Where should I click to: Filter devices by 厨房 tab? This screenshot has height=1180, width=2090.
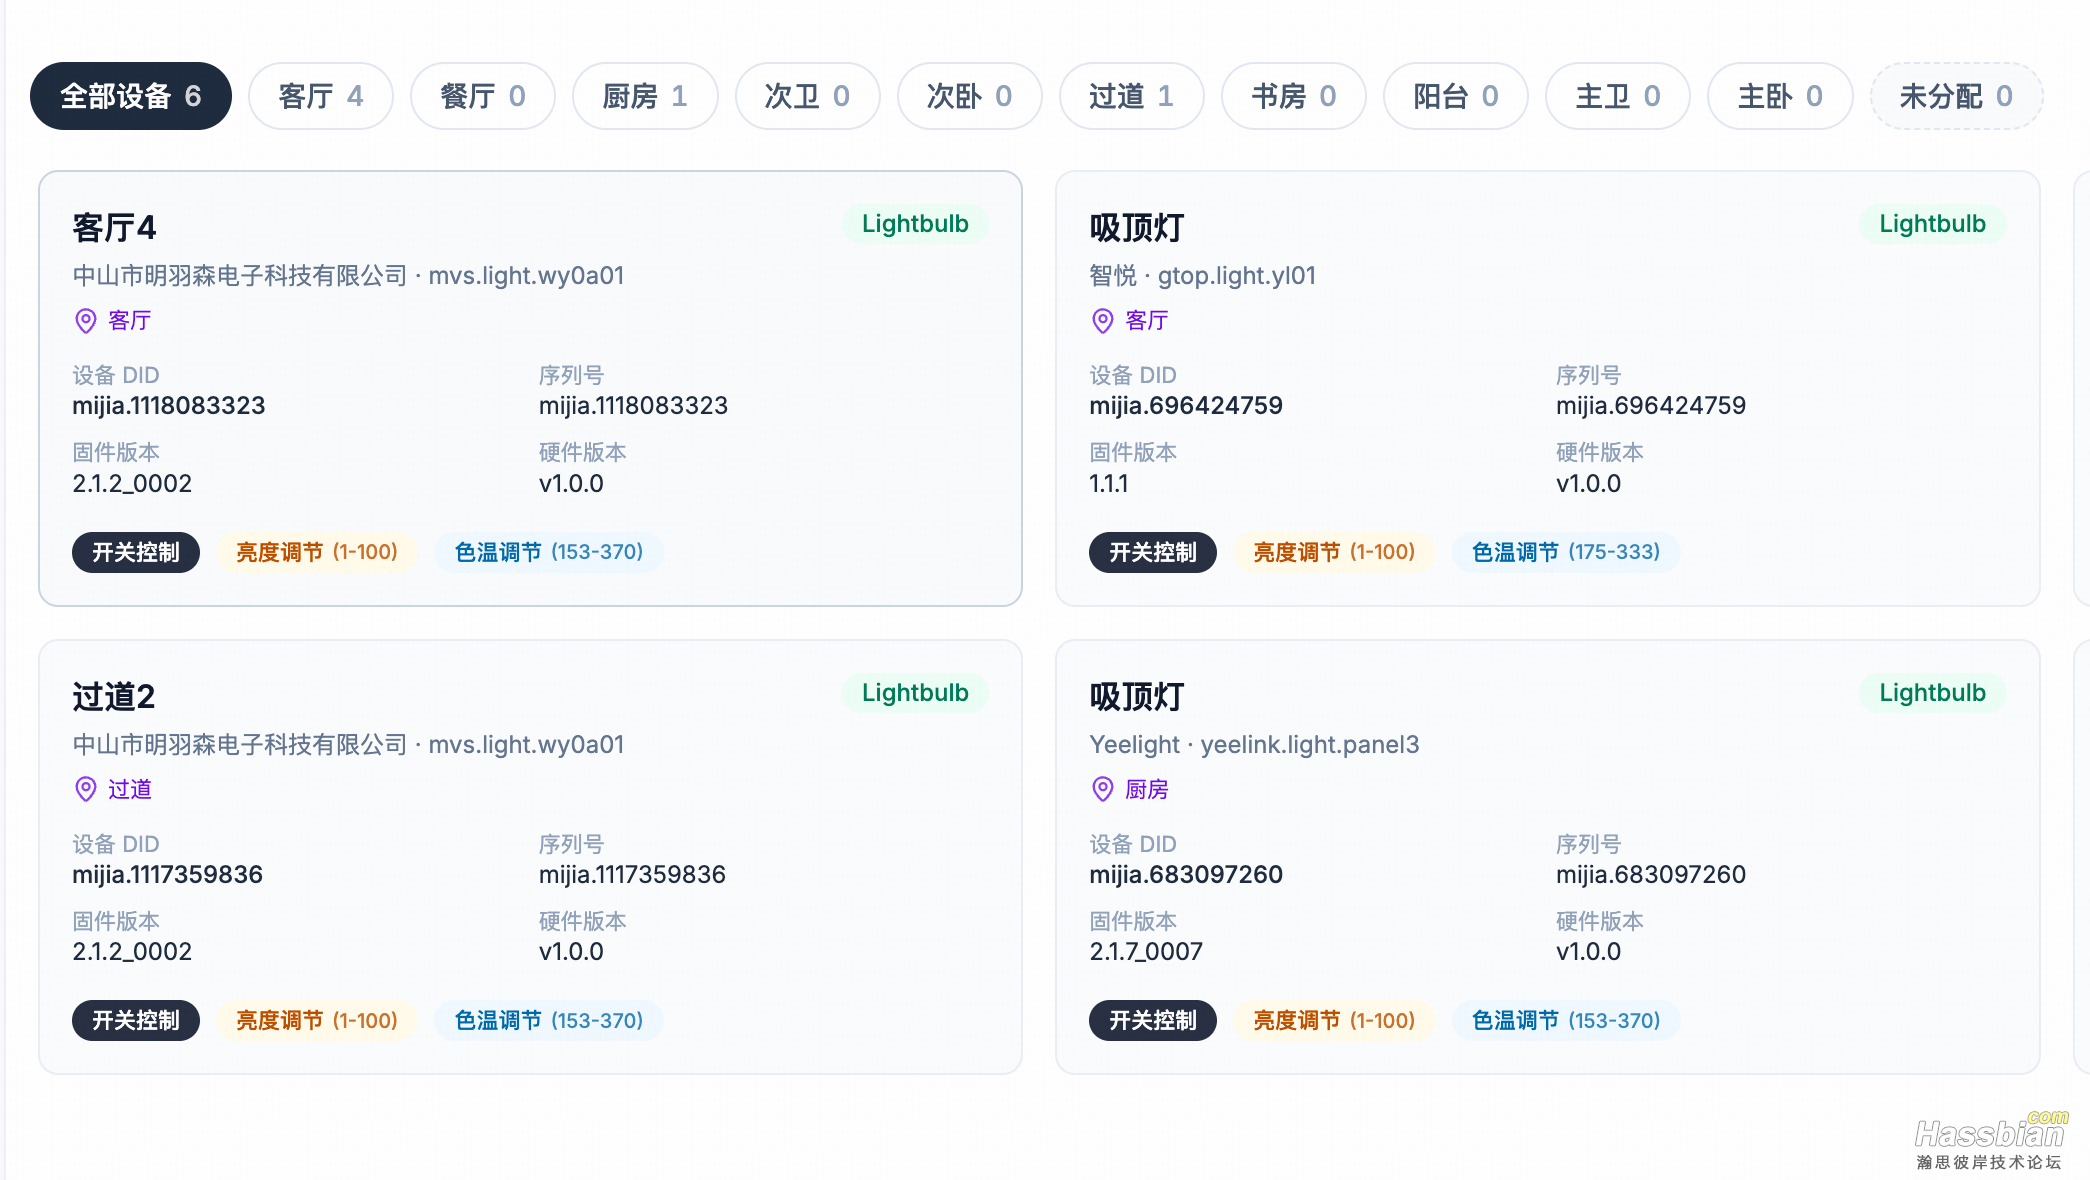(x=645, y=96)
